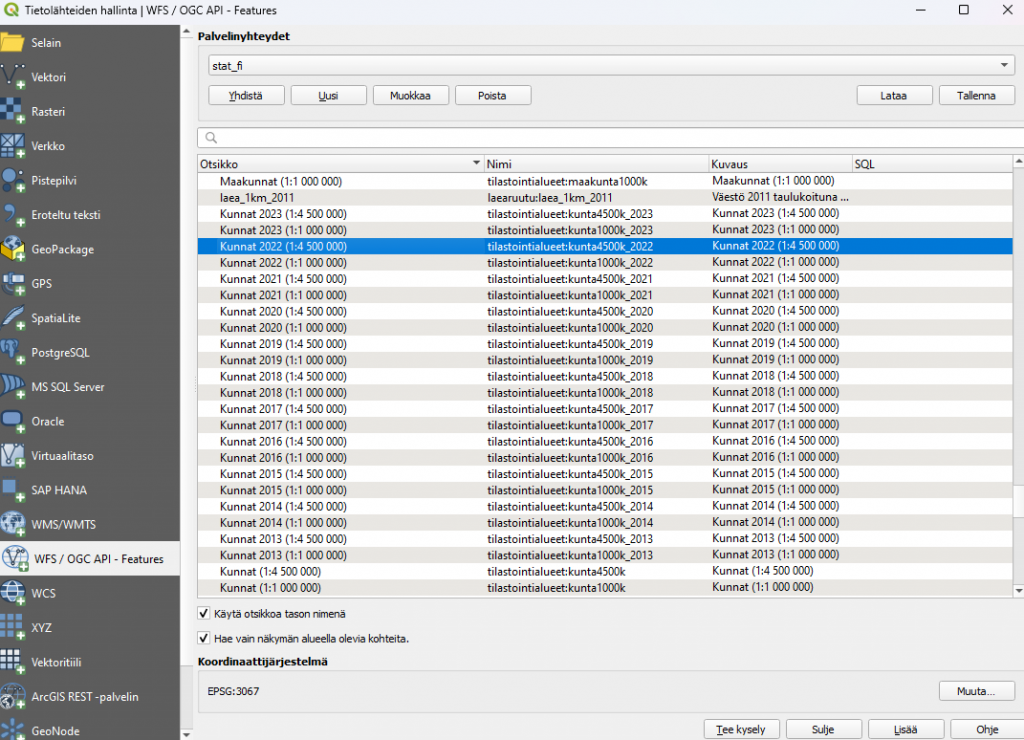The width and height of the screenshot is (1024, 740).
Task: Select the XYZ tiles icon
Action: pyautogui.click(x=12, y=628)
